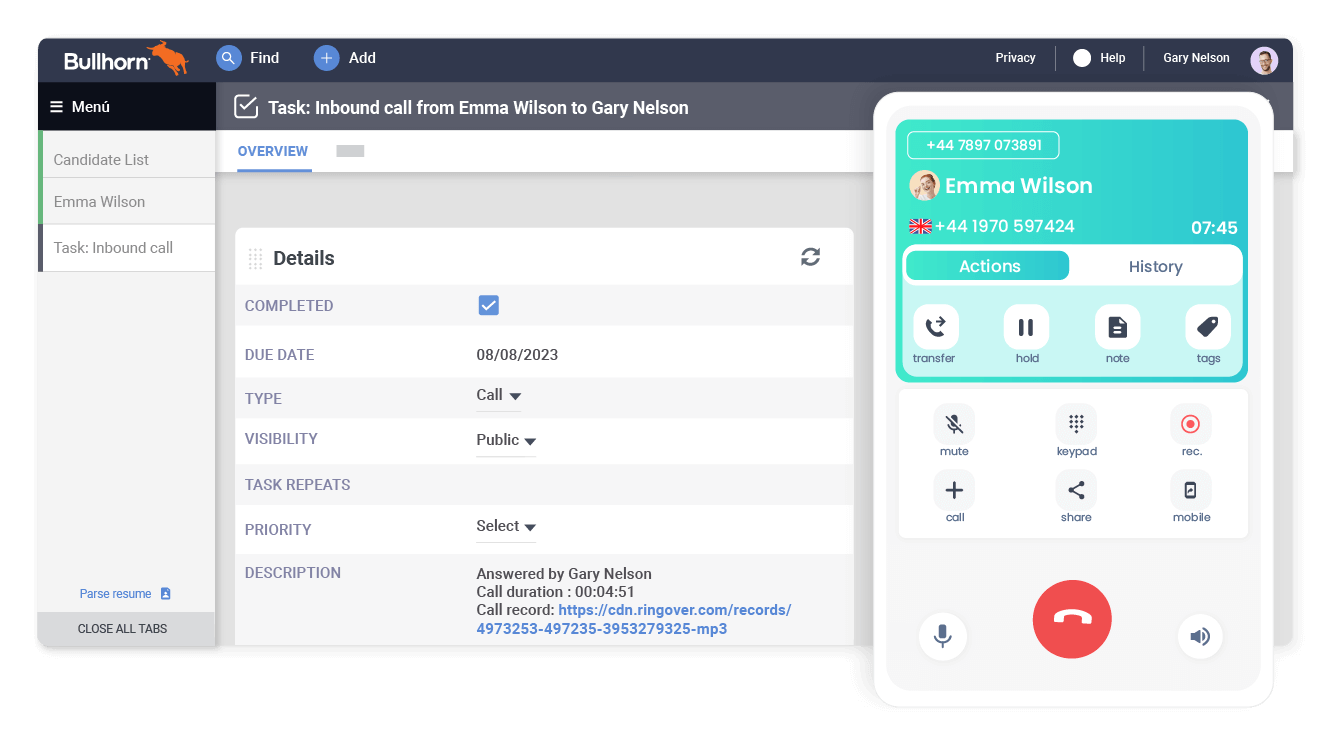This screenshot has width=1332, height=746.
Task: Open the Priority Select dropdown
Action: pos(505,526)
